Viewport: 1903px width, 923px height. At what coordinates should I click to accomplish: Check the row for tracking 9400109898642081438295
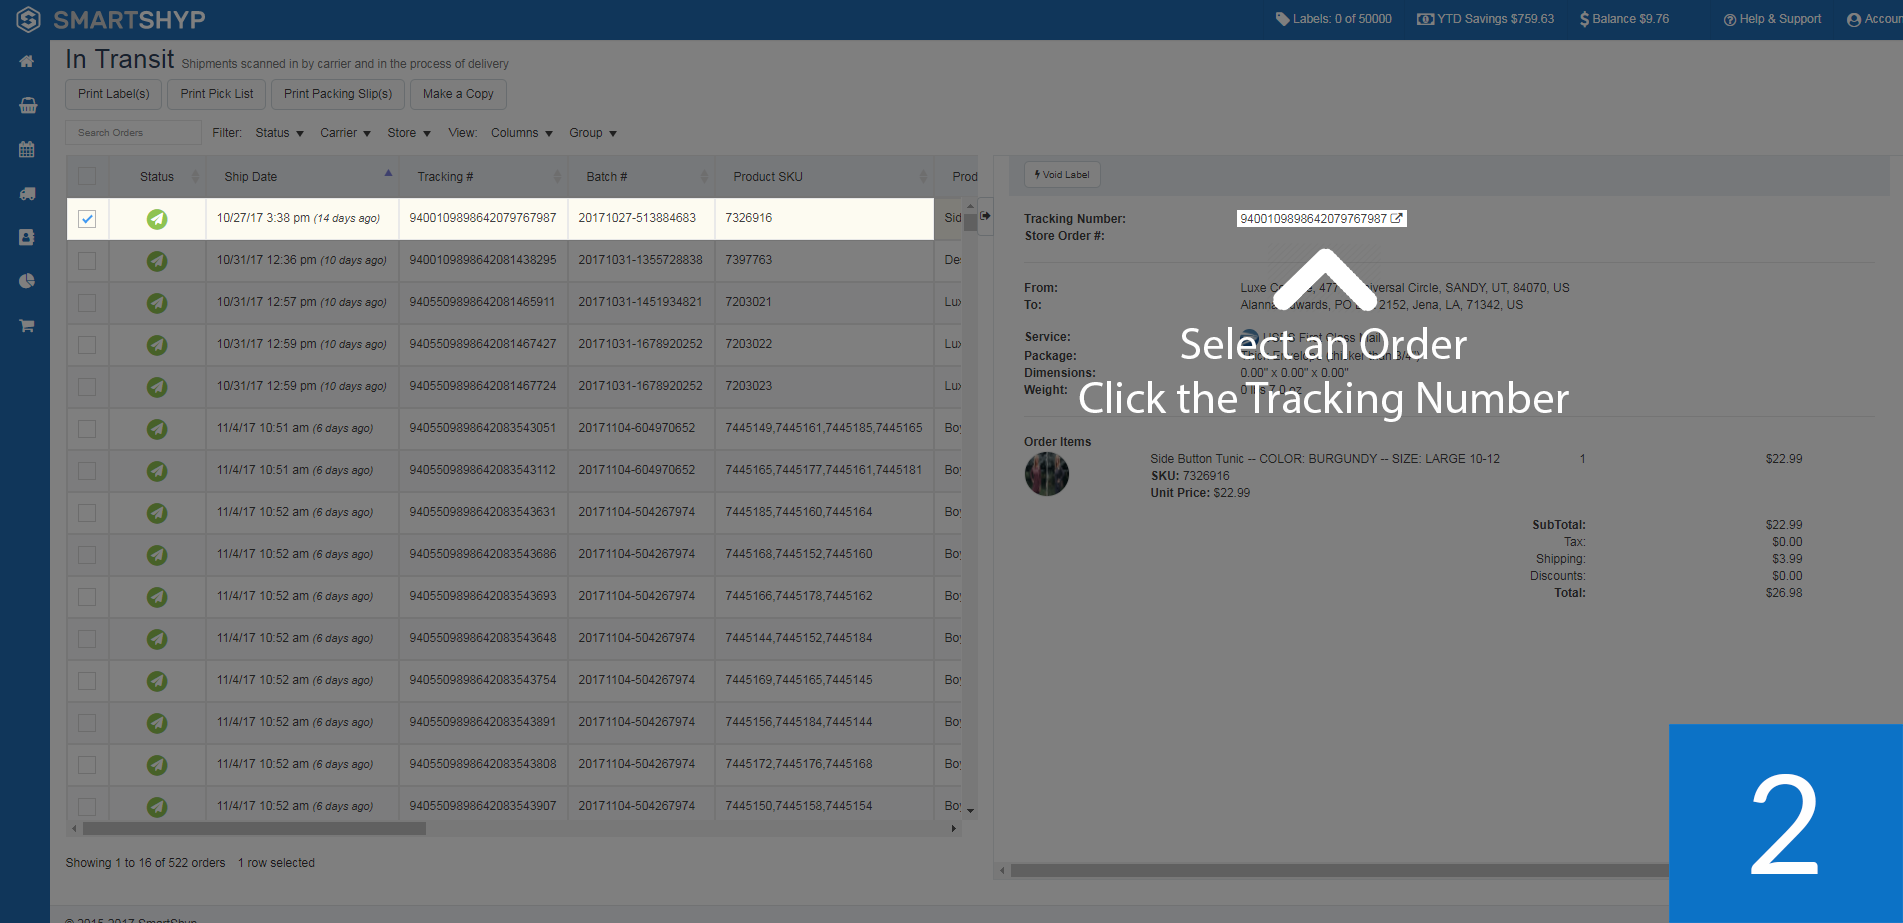87,261
